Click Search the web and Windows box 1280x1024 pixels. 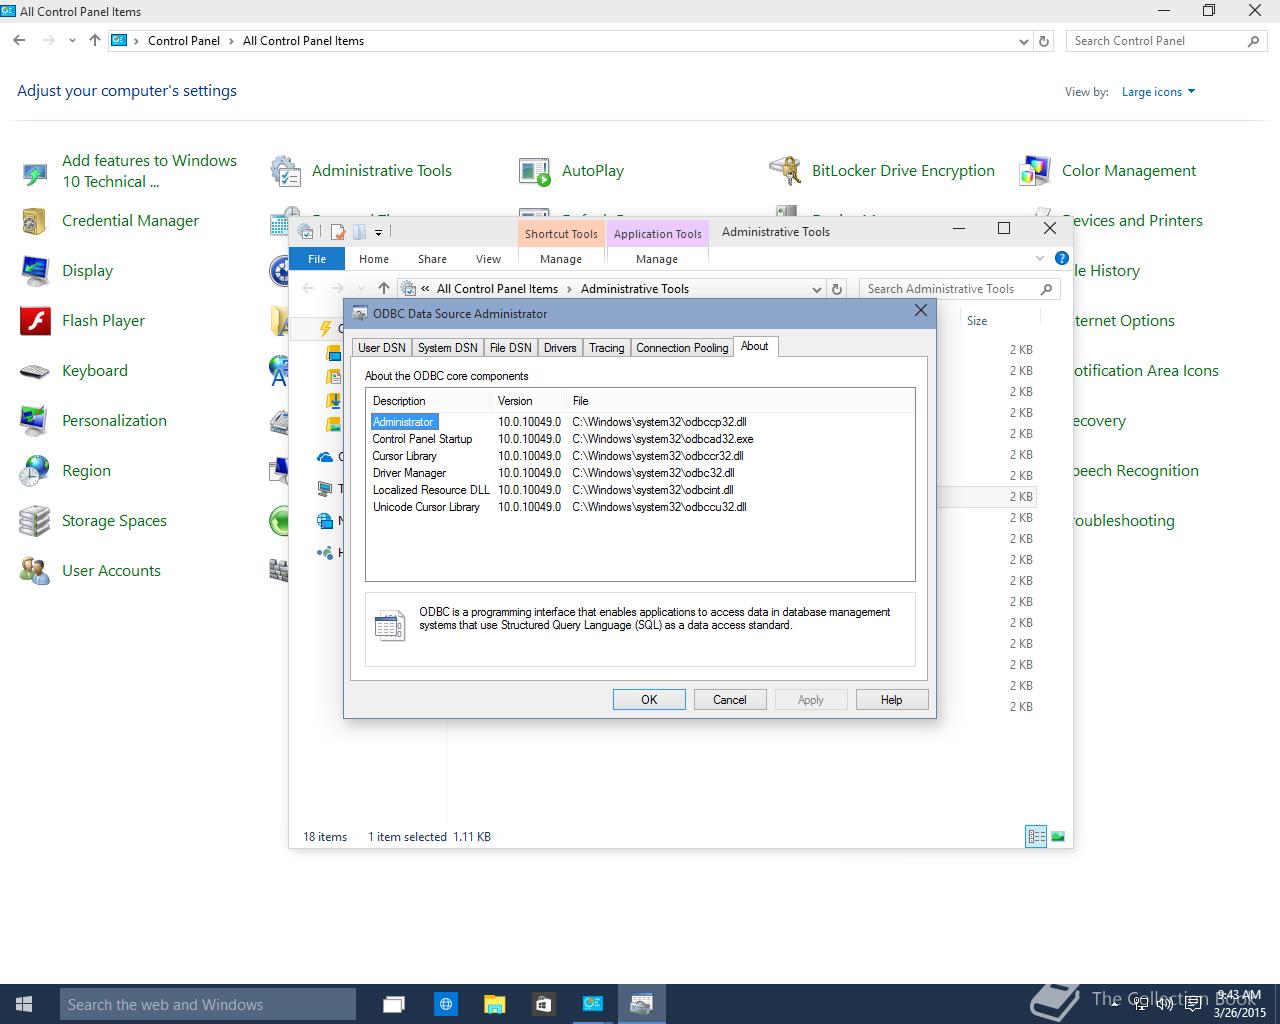coord(208,1004)
